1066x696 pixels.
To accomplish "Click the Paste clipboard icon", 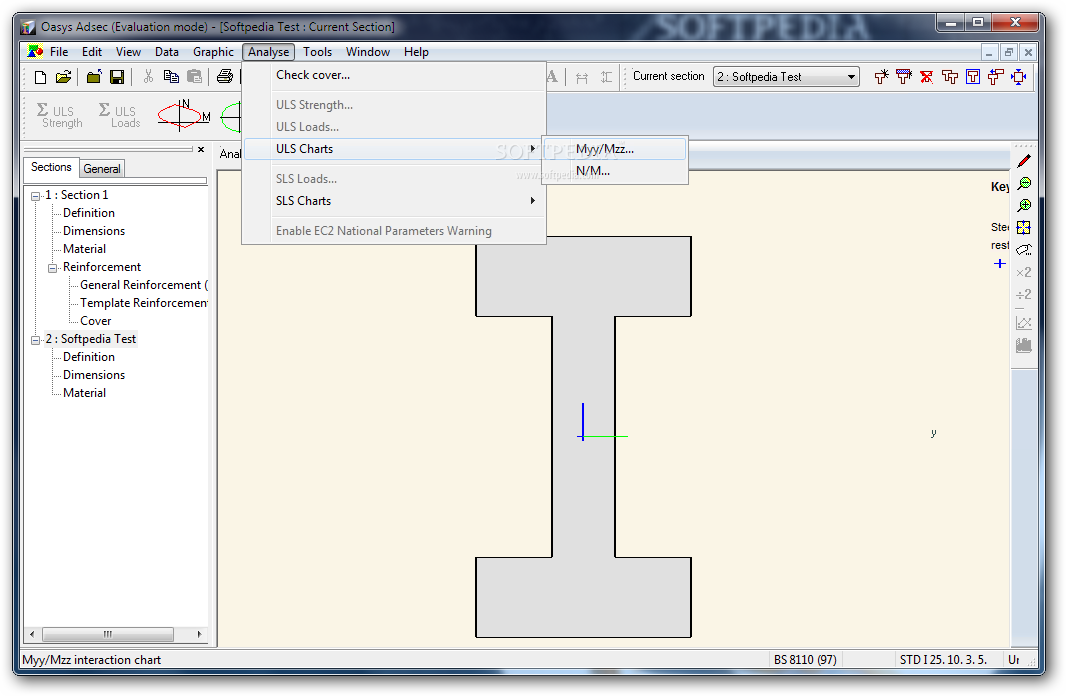I will click(194, 77).
